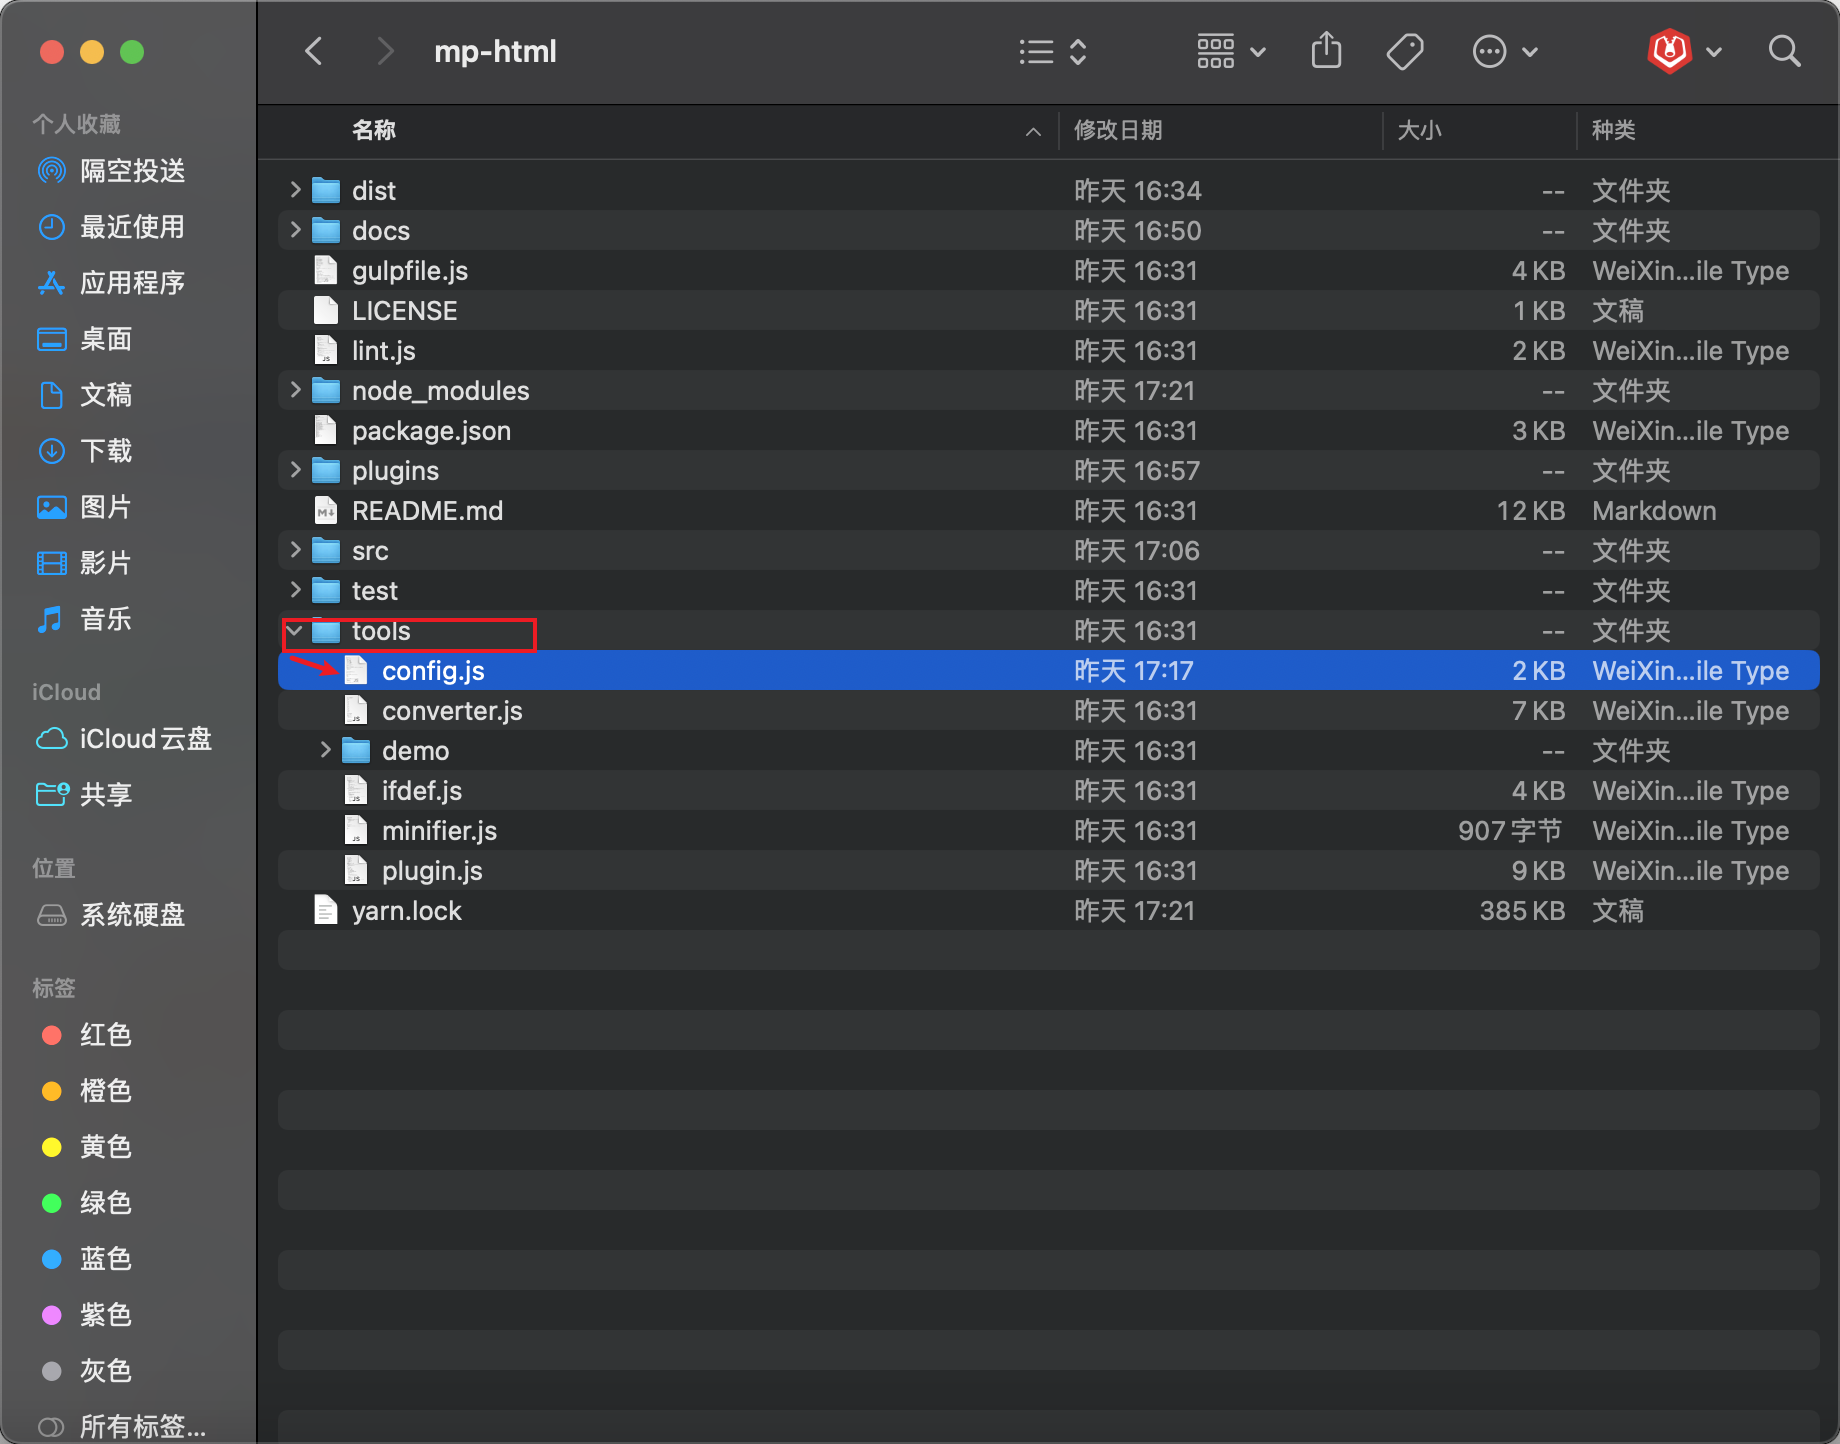The width and height of the screenshot is (1840, 1444).
Task: Select the gulpfile.js file icon
Action: pyautogui.click(x=325, y=270)
